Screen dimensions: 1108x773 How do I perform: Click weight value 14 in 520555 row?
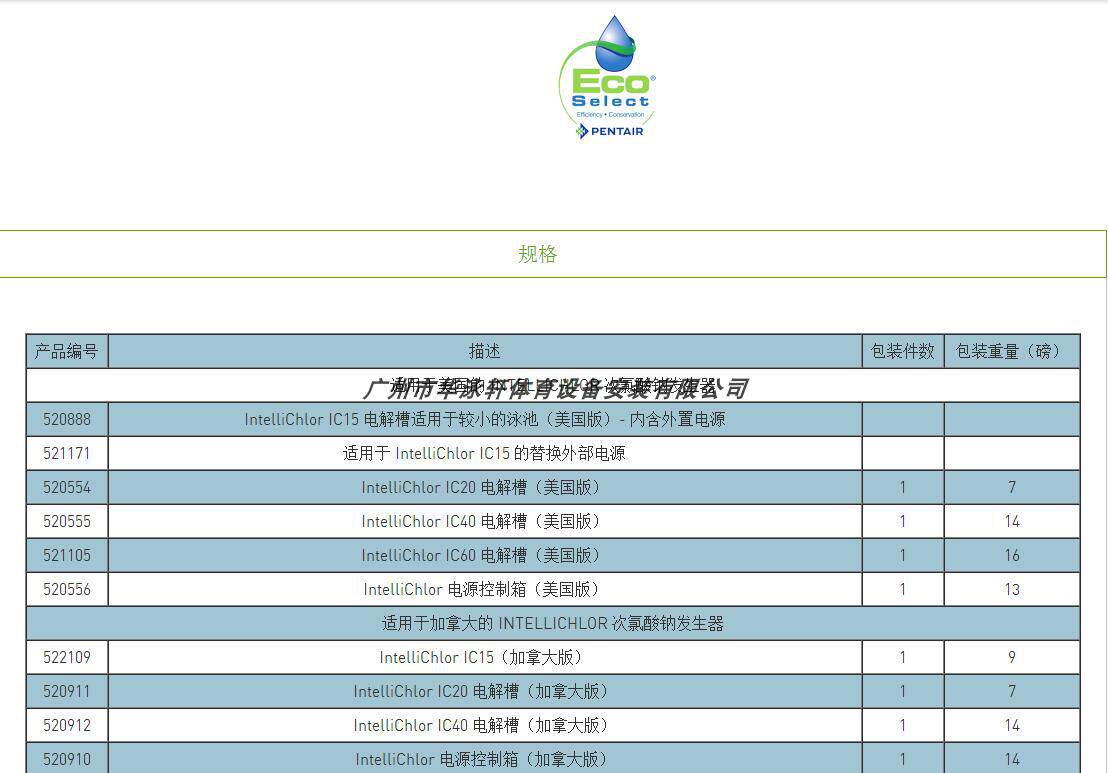point(1012,521)
